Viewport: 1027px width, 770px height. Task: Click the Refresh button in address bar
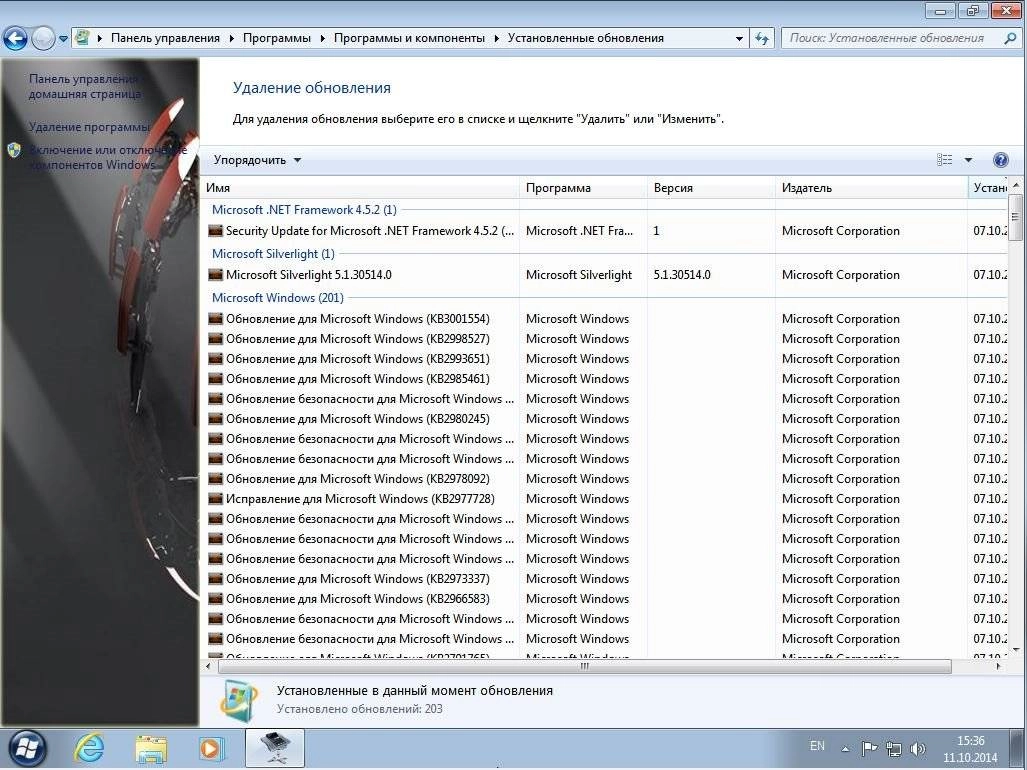[x=762, y=39]
